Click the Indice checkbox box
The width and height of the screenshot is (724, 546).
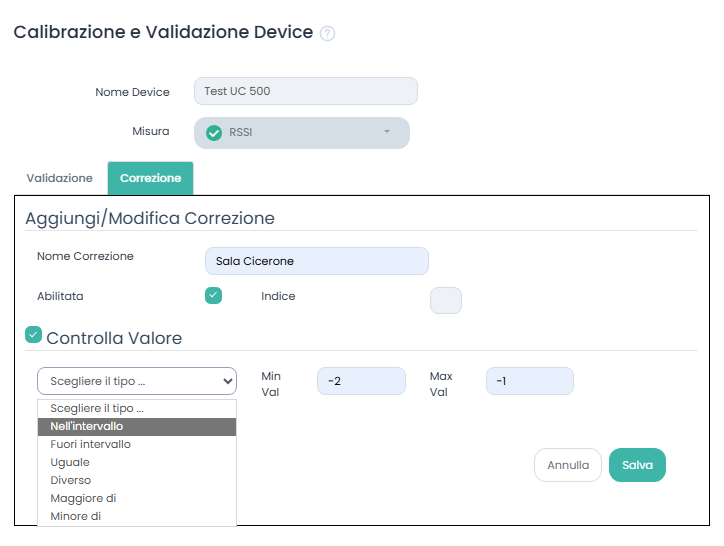point(445,300)
